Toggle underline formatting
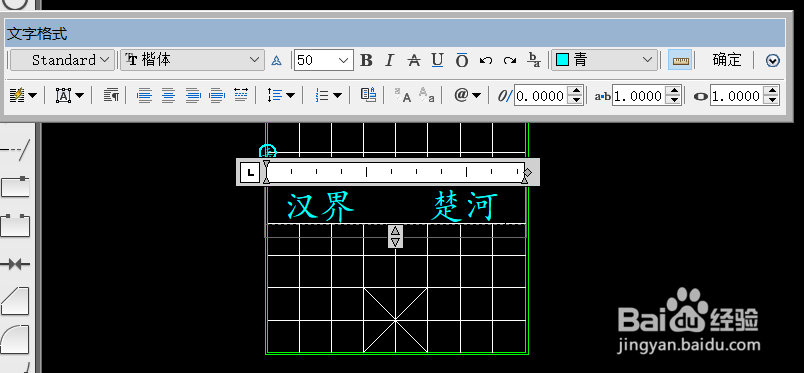The height and width of the screenshot is (373, 804). 437,61
